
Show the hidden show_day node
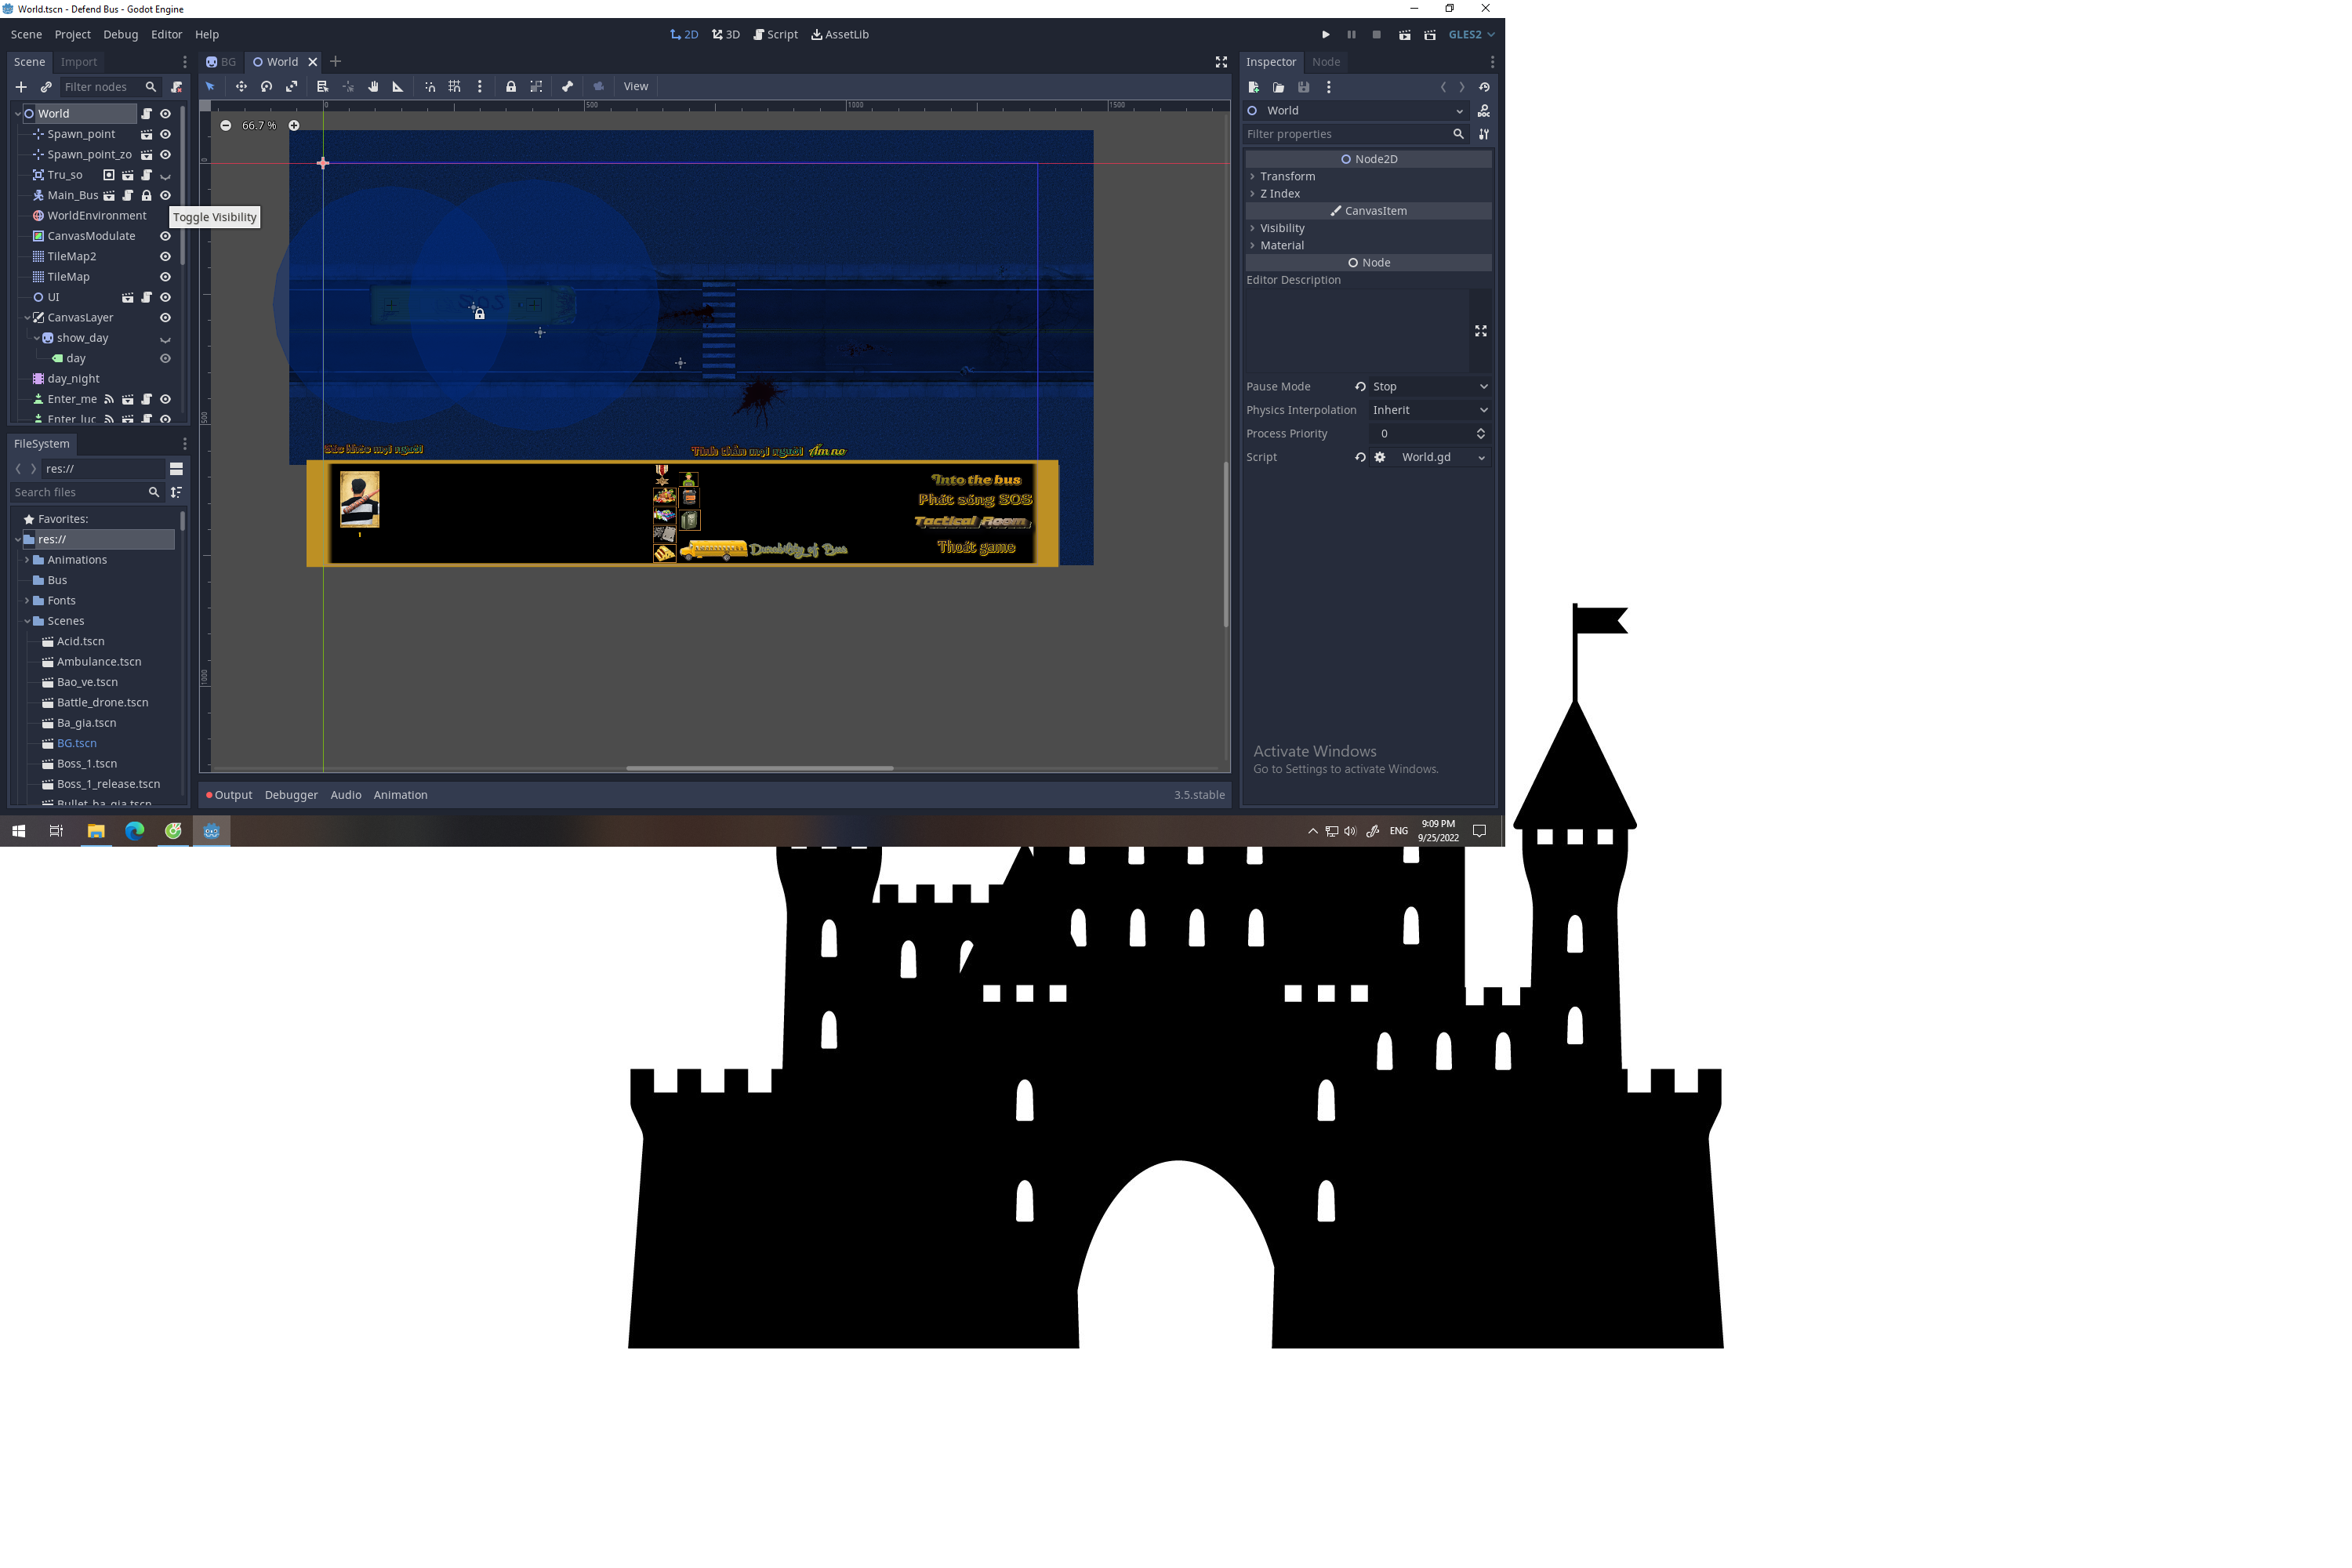(165, 338)
